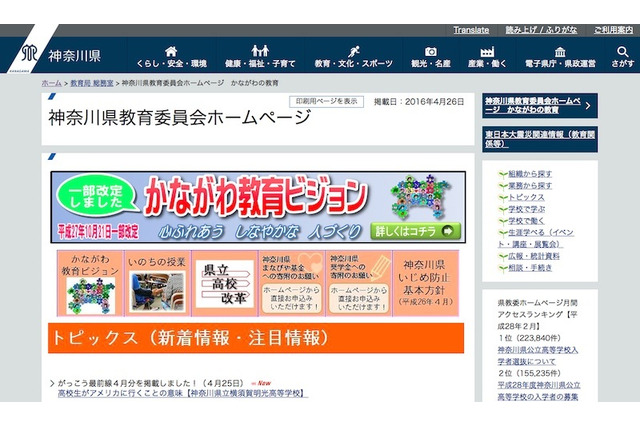The image size is (640, 426).
Task: Click 神奈川県教育委員会ホームページ page heading
Action: tap(180, 118)
